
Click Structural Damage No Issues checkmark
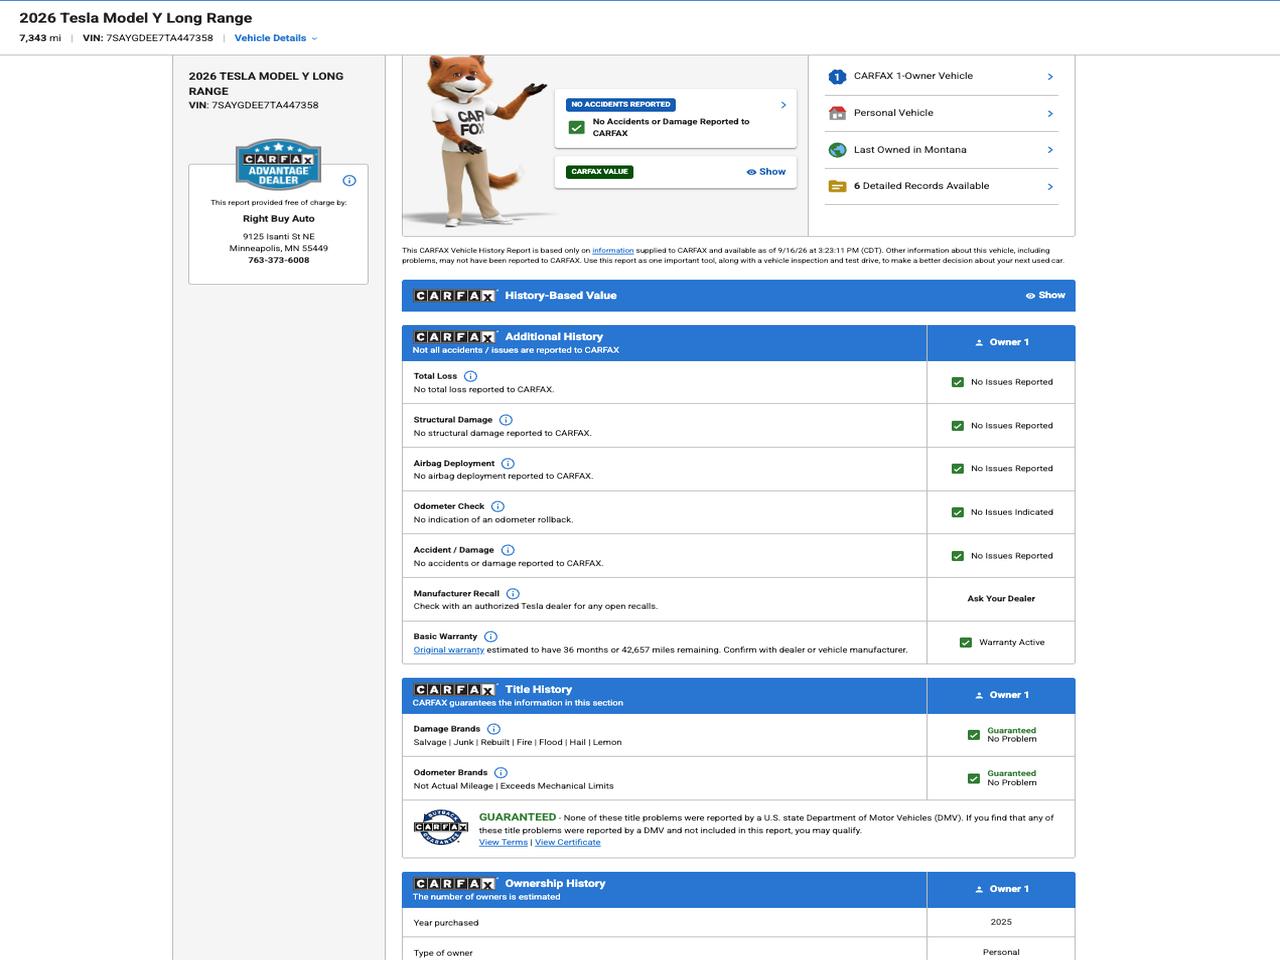[958, 426]
